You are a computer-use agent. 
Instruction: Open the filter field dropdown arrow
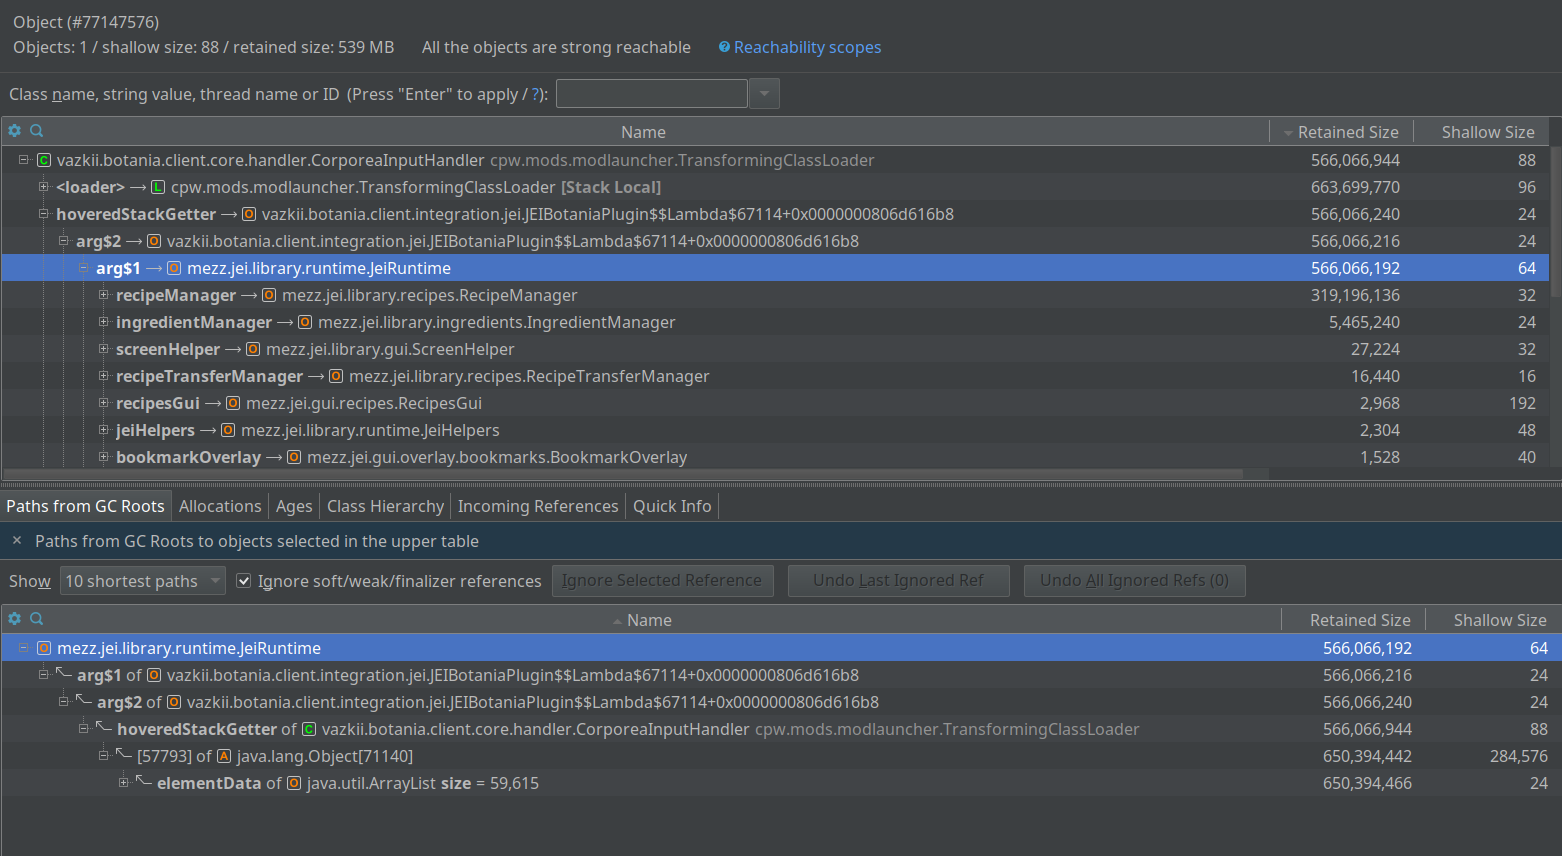click(762, 93)
